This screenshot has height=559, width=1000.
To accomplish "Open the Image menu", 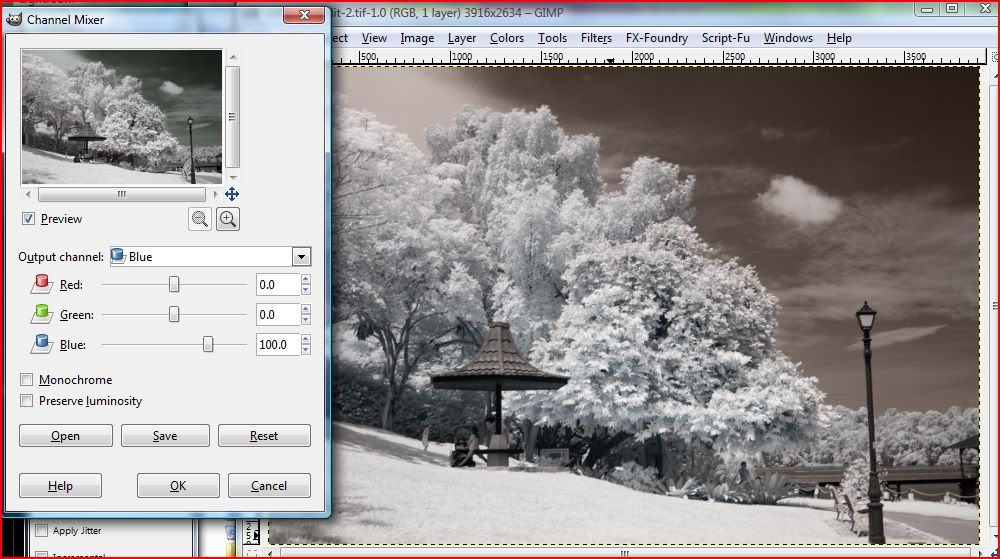I will pyautogui.click(x=417, y=38).
